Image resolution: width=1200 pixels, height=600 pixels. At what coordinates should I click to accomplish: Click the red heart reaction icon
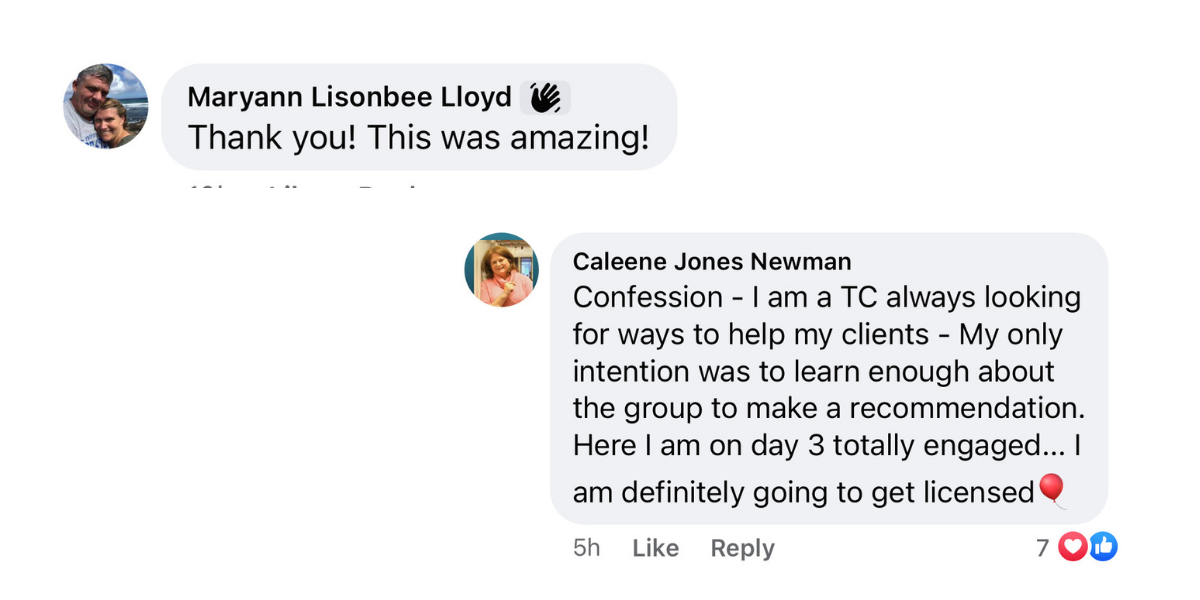[x=1072, y=547]
